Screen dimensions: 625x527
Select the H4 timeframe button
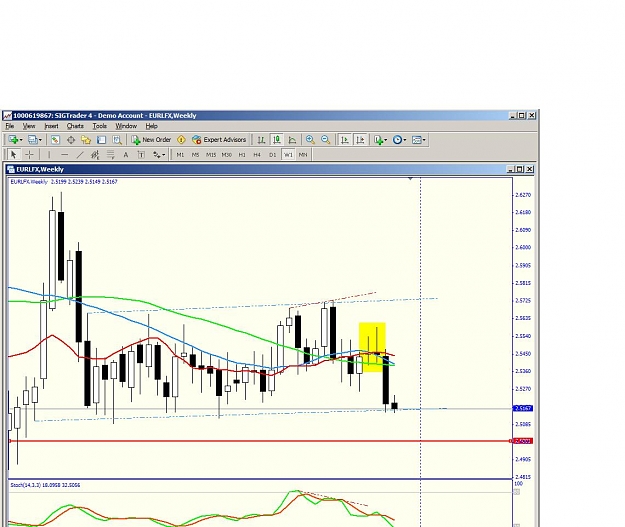257,155
